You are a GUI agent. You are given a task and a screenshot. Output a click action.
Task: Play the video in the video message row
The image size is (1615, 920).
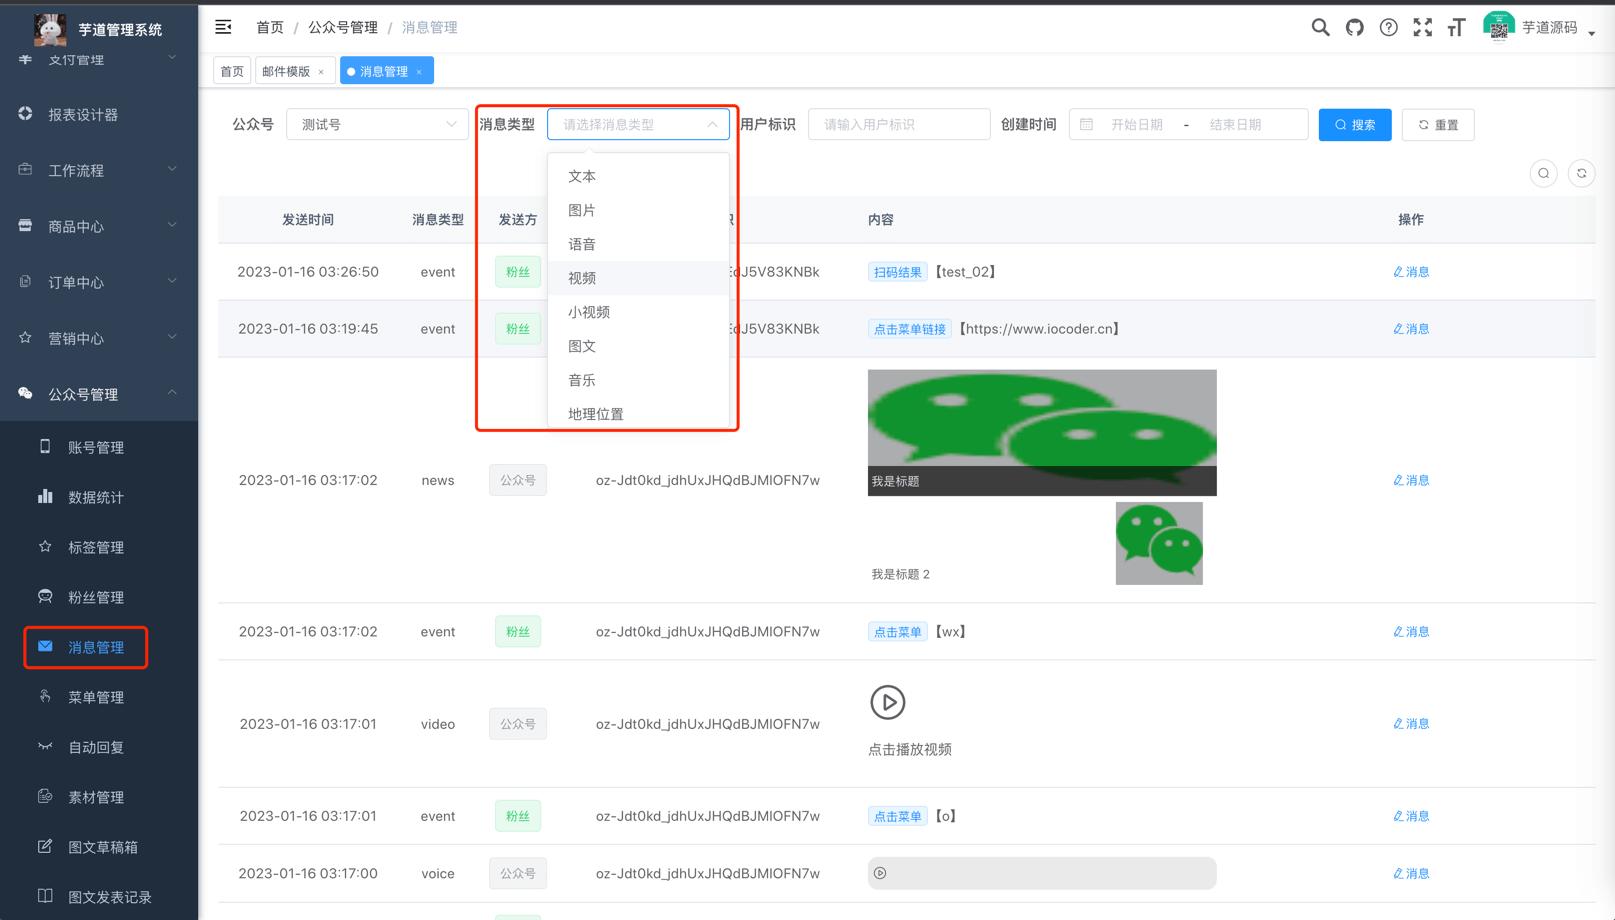coord(887,702)
